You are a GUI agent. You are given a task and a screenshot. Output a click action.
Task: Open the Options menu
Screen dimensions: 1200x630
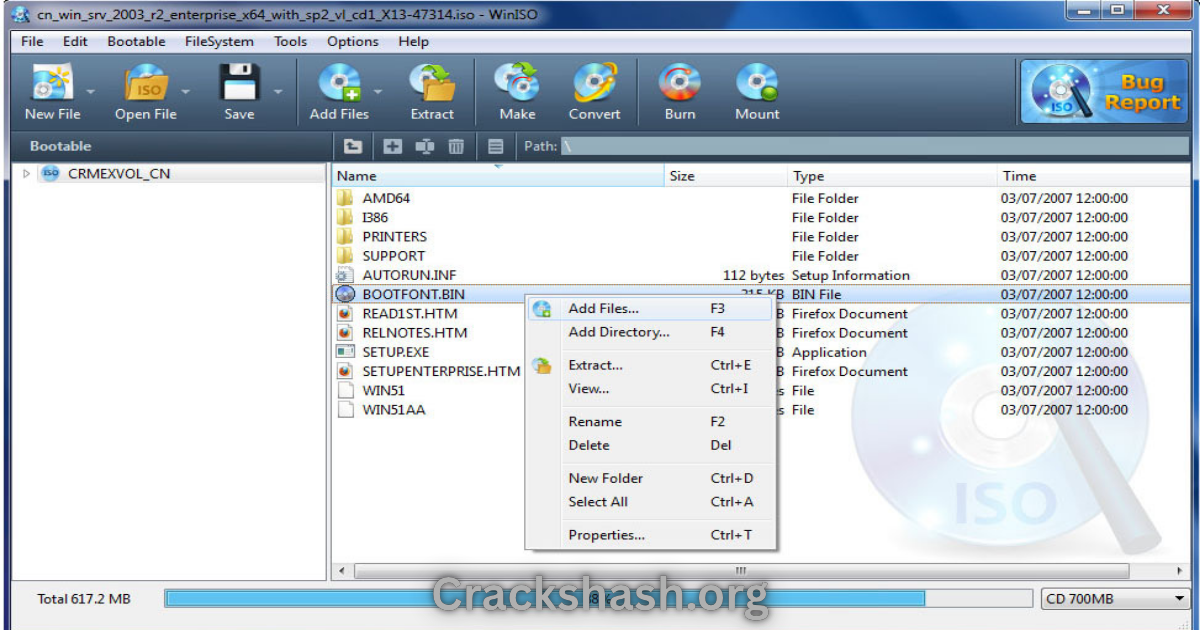(x=353, y=41)
